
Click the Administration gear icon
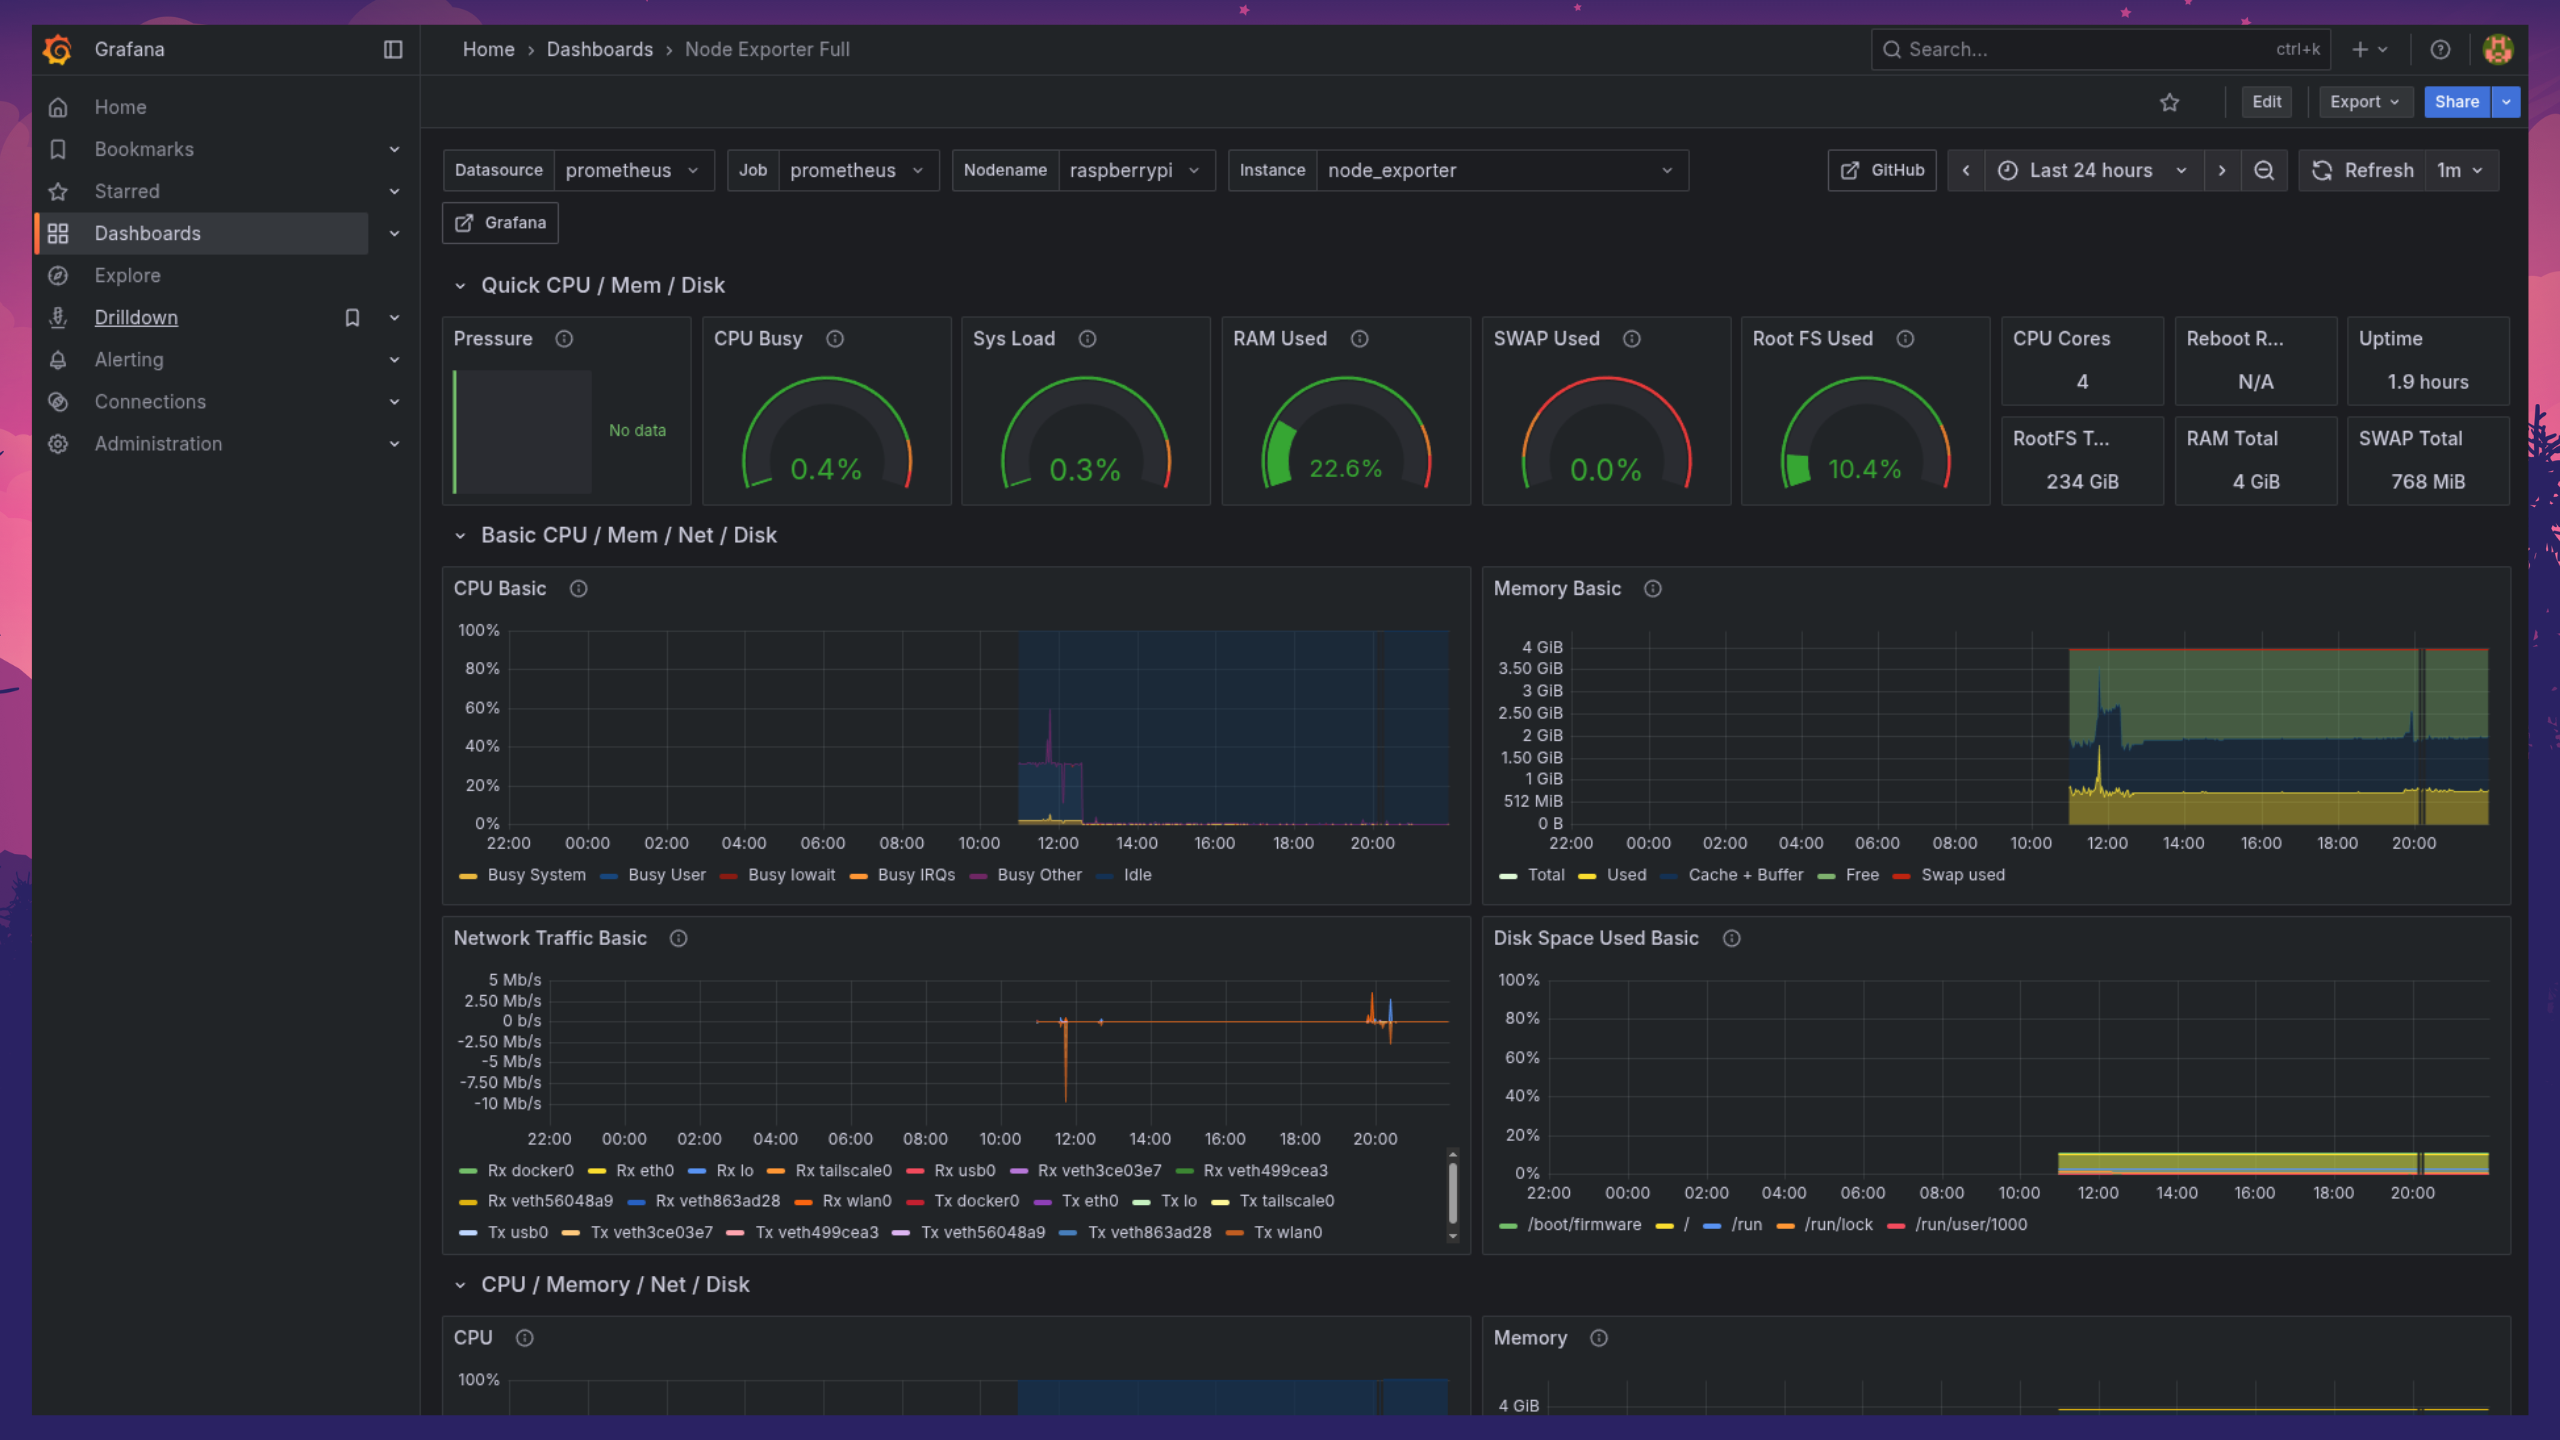click(58, 443)
